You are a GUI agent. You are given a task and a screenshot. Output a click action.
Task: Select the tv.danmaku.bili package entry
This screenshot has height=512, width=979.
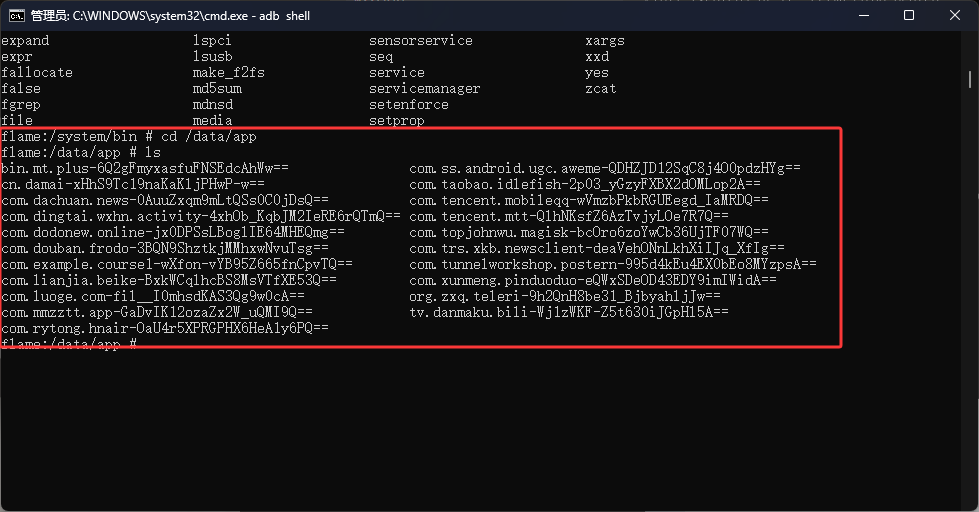tap(569, 312)
